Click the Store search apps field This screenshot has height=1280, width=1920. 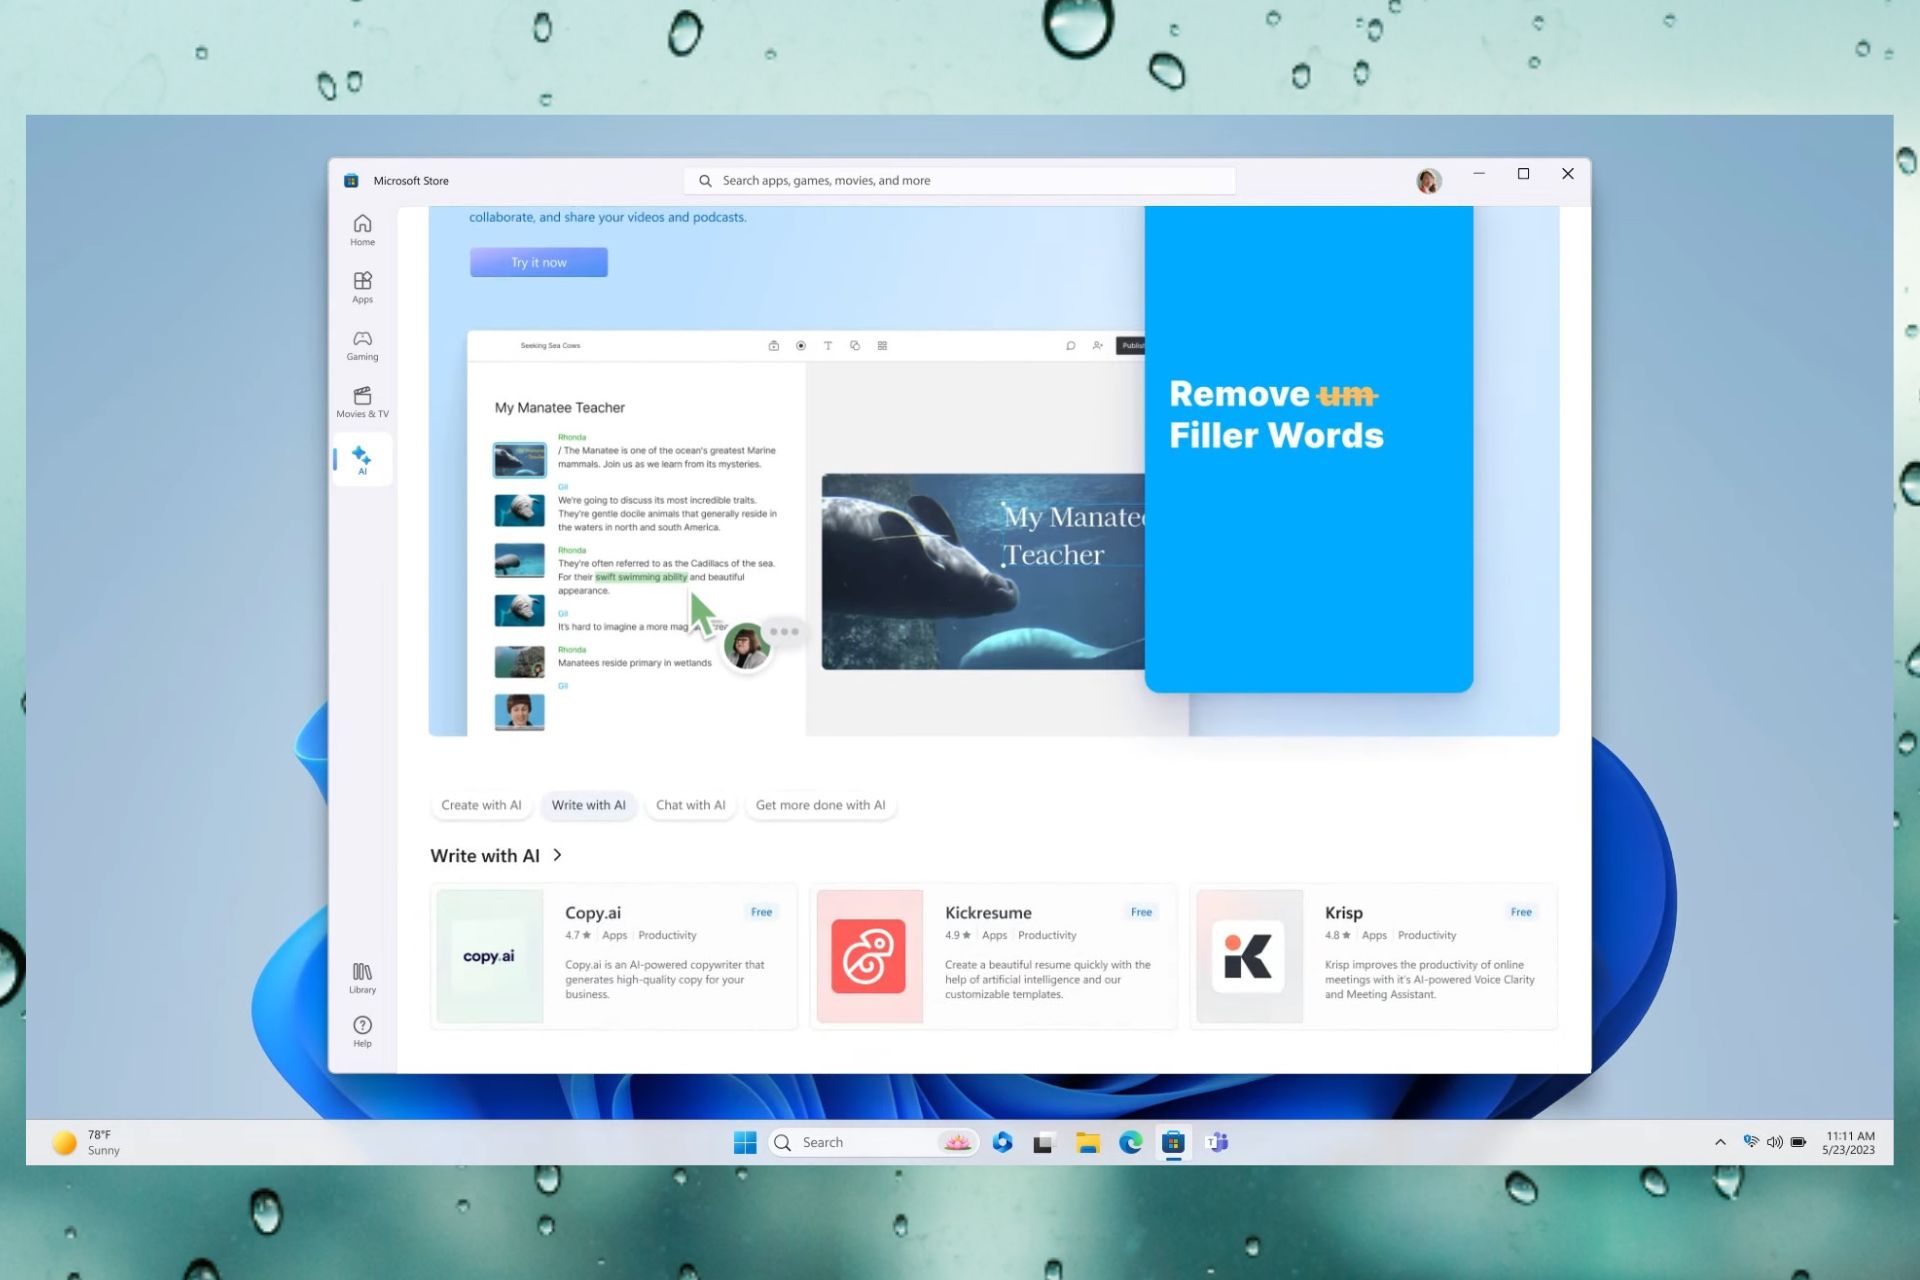pyautogui.click(x=958, y=180)
